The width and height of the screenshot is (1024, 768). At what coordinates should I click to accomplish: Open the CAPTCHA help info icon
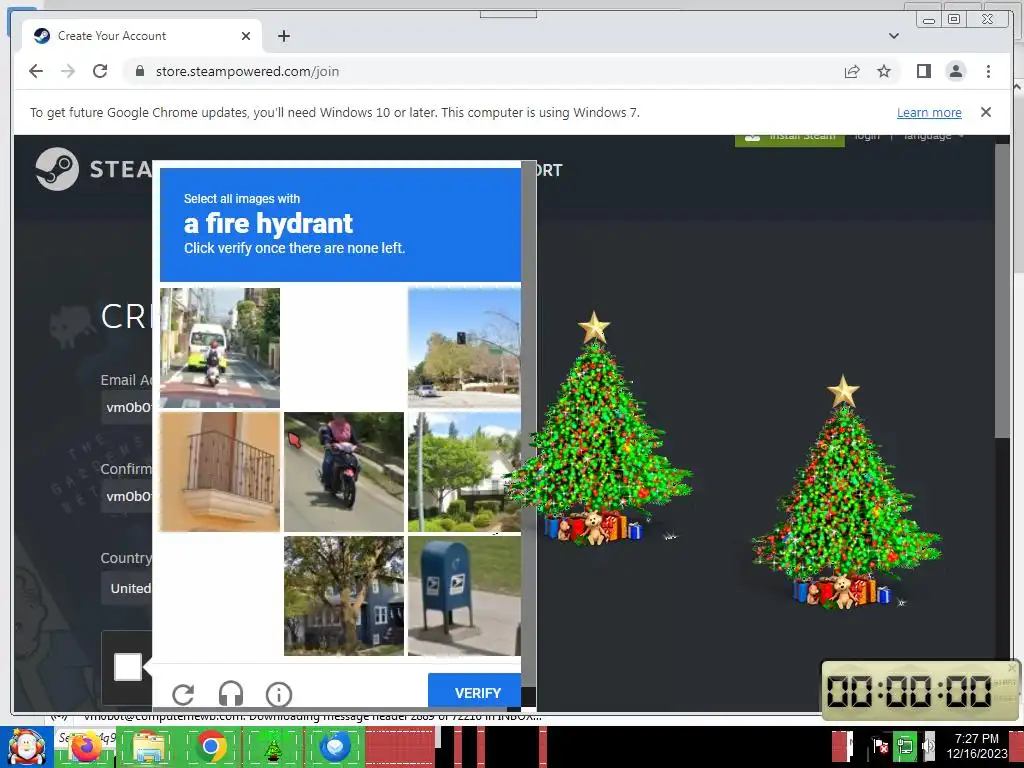pos(279,694)
